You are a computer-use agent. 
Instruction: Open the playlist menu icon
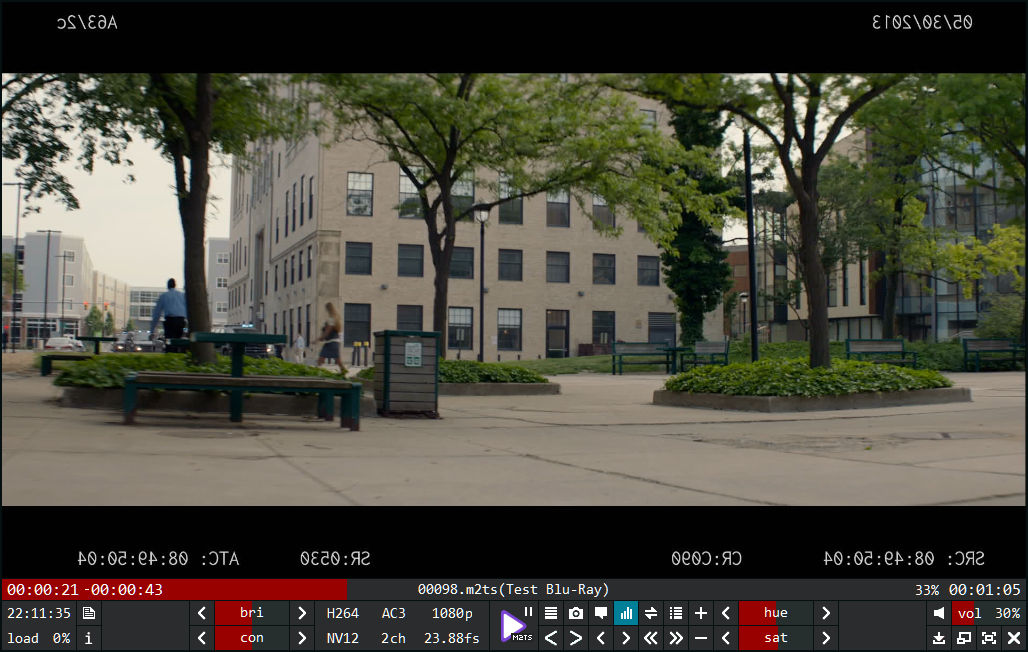(551, 613)
